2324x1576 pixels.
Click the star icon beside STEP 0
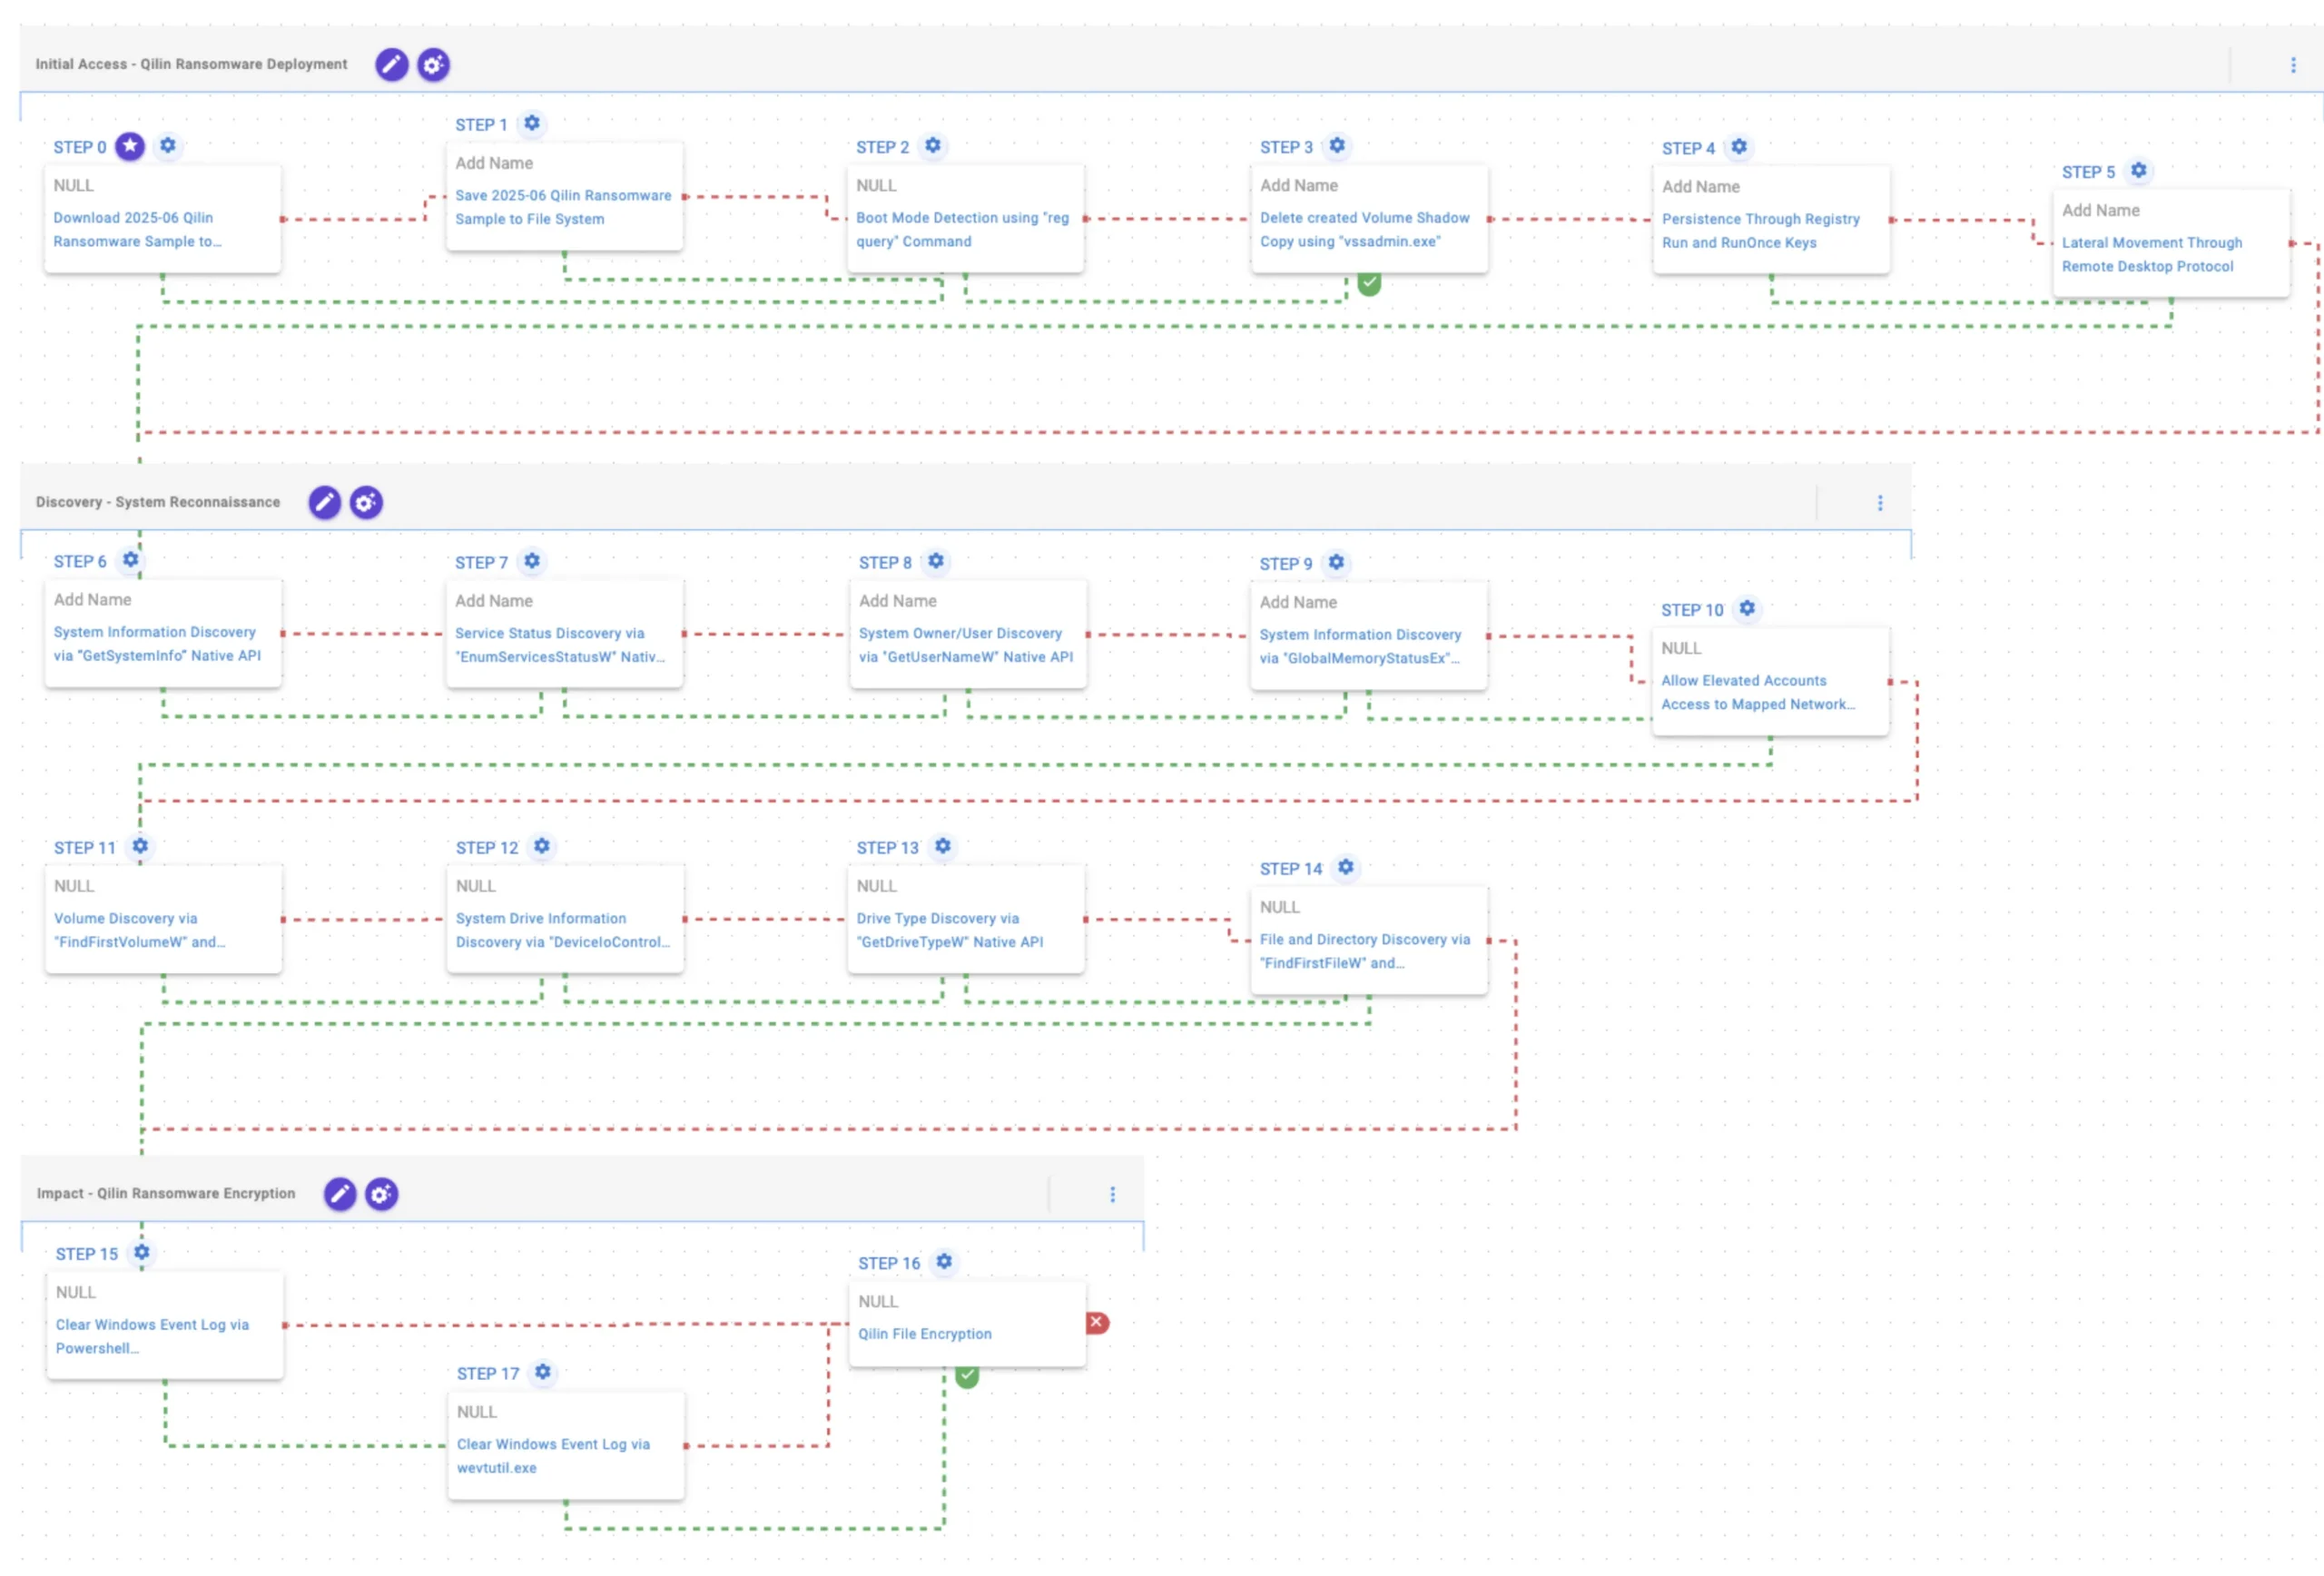tap(130, 146)
